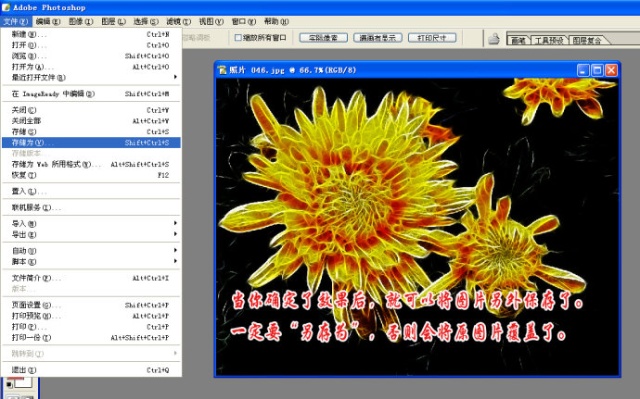640x399 pixels.
Task: Choose 页面设置 from the File menu
Action: [x=91, y=305]
